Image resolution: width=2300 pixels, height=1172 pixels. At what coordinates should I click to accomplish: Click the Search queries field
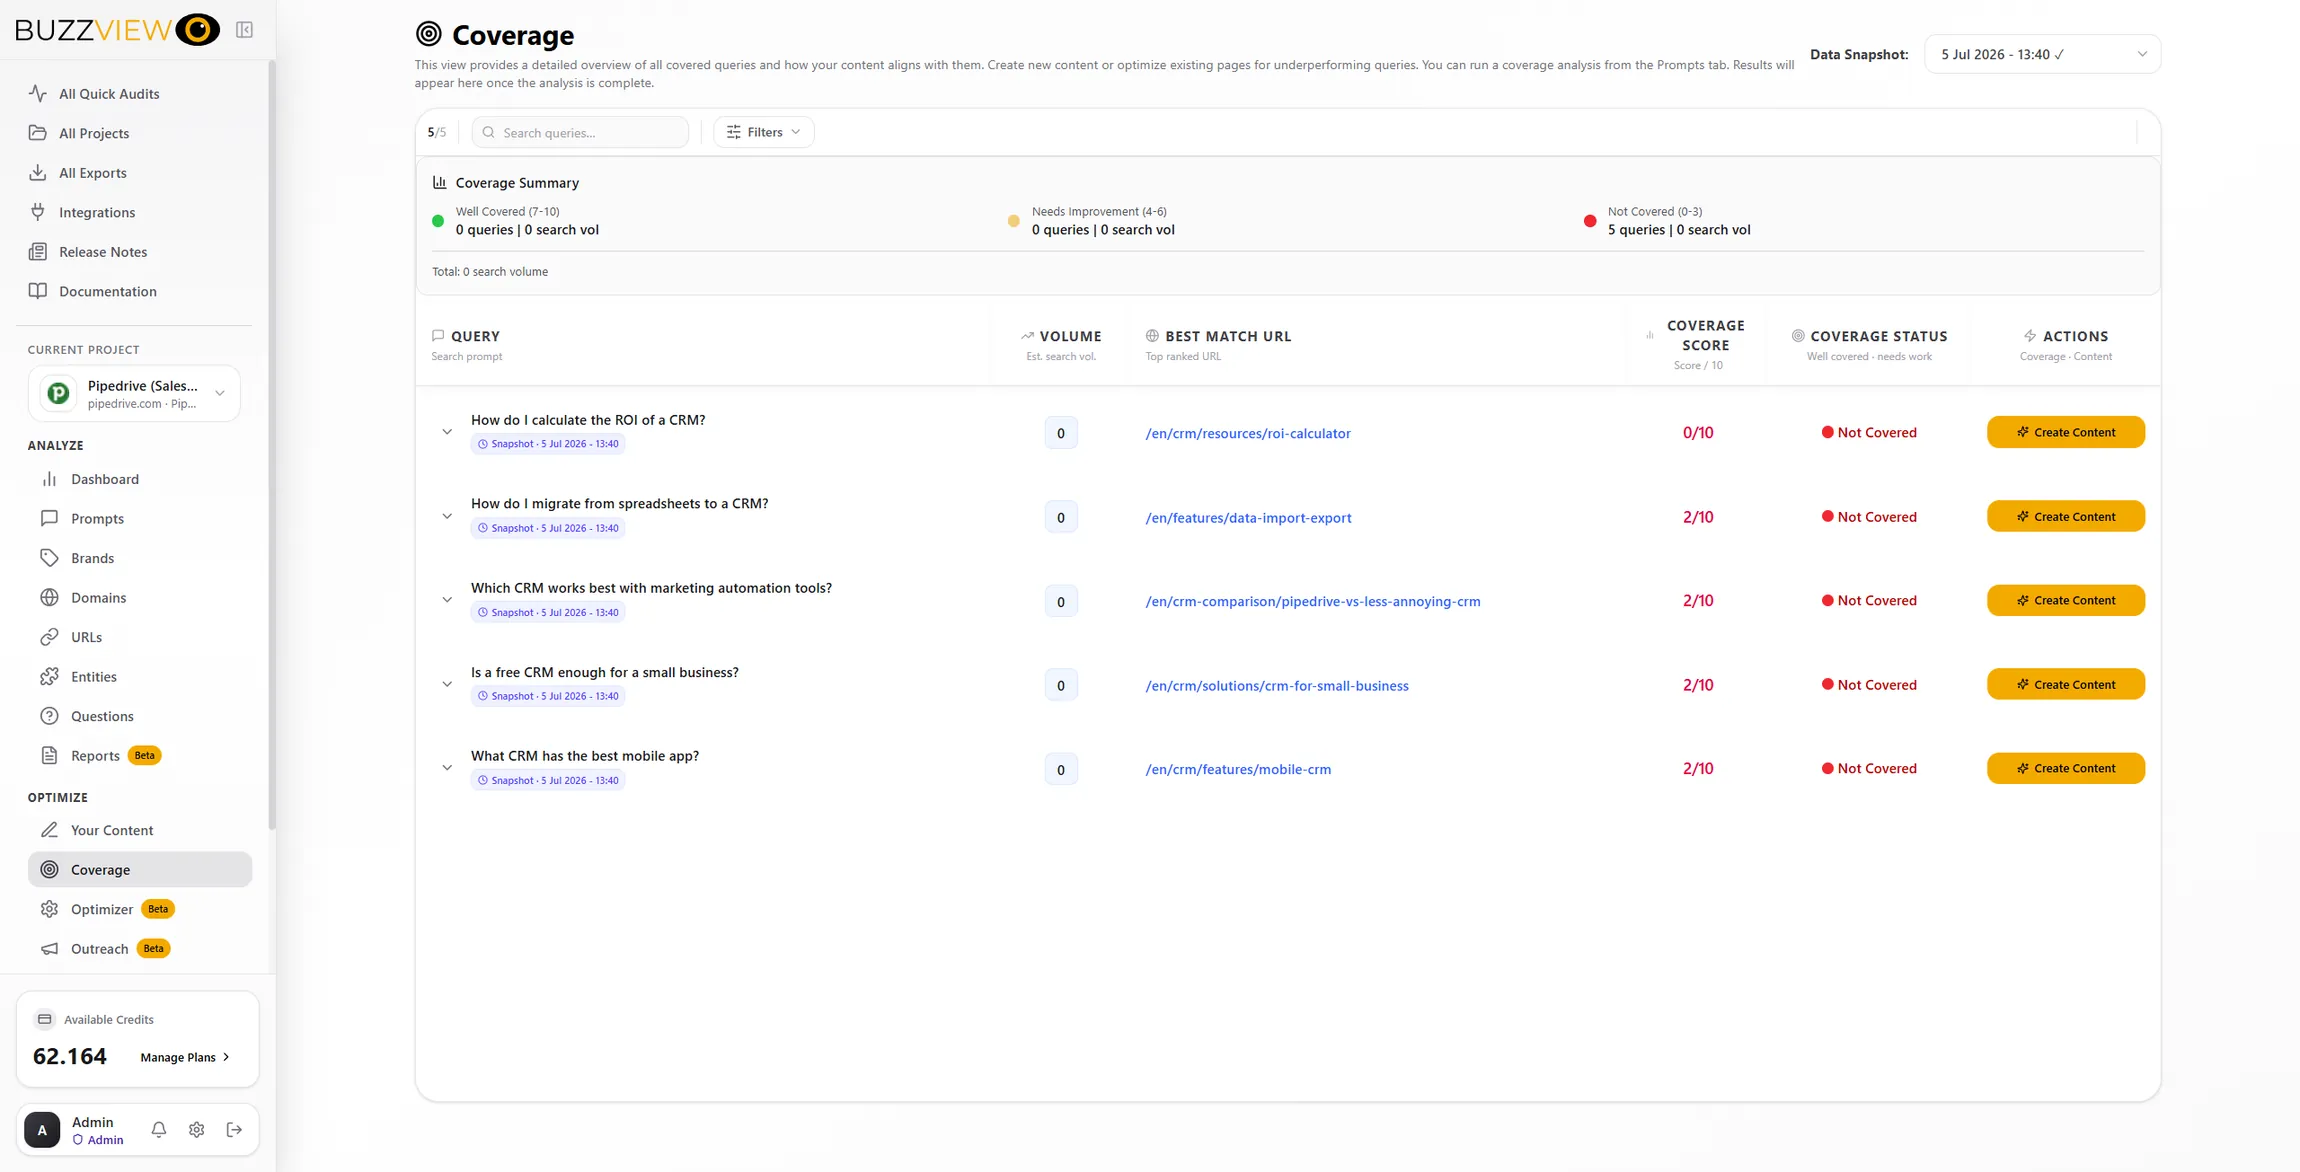(581, 132)
